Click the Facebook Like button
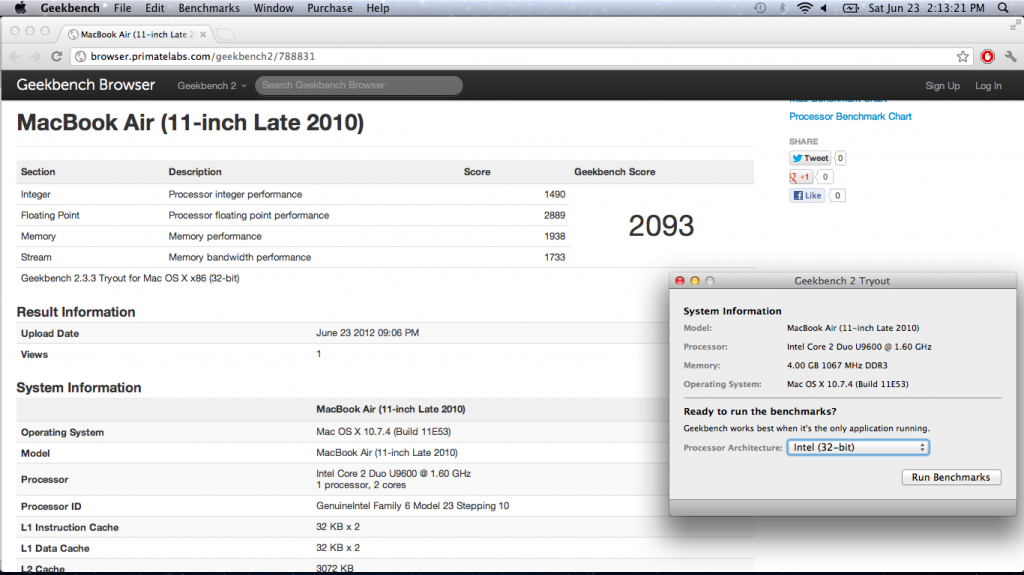Viewport: 1024px width, 575px height. click(807, 195)
